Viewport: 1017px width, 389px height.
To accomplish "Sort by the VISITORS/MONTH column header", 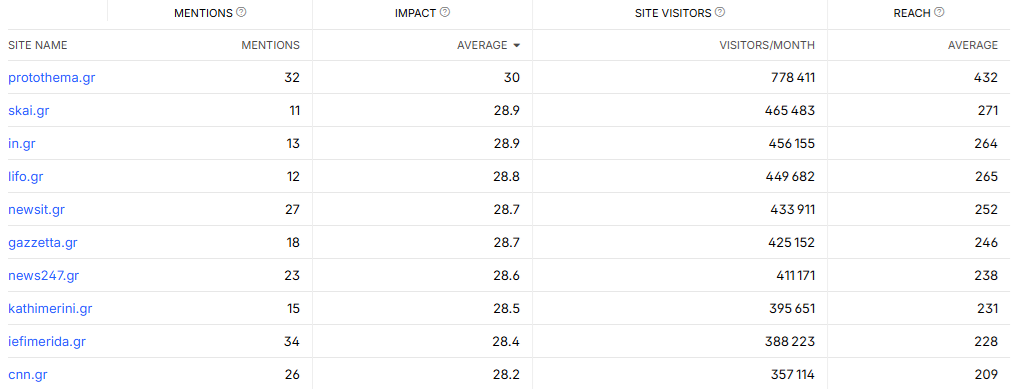I will click(x=767, y=45).
